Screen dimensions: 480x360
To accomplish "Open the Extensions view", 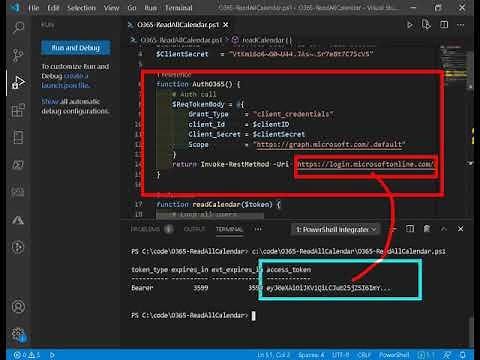I will coord(18,110).
